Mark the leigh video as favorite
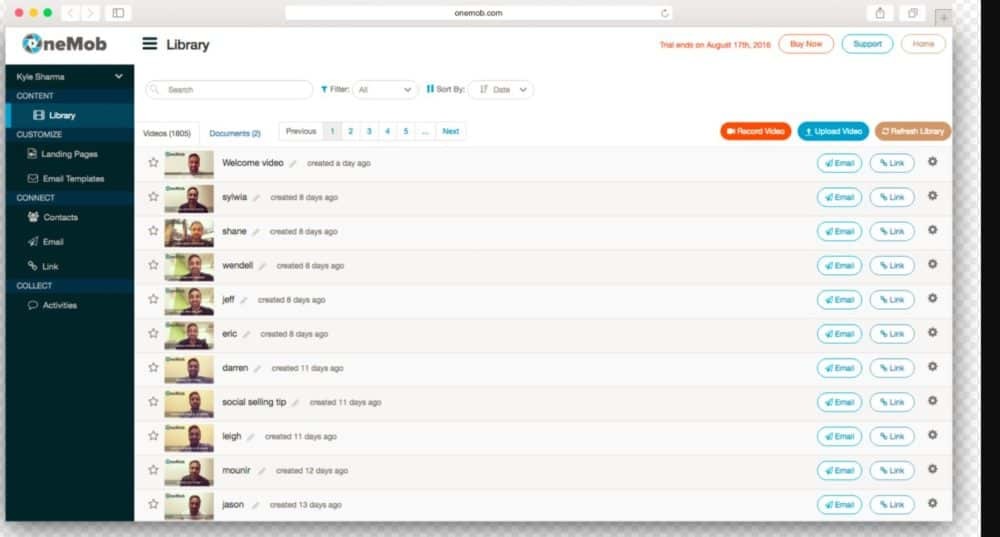The width and height of the screenshot is (1000, 537). (x=153, y=436)
